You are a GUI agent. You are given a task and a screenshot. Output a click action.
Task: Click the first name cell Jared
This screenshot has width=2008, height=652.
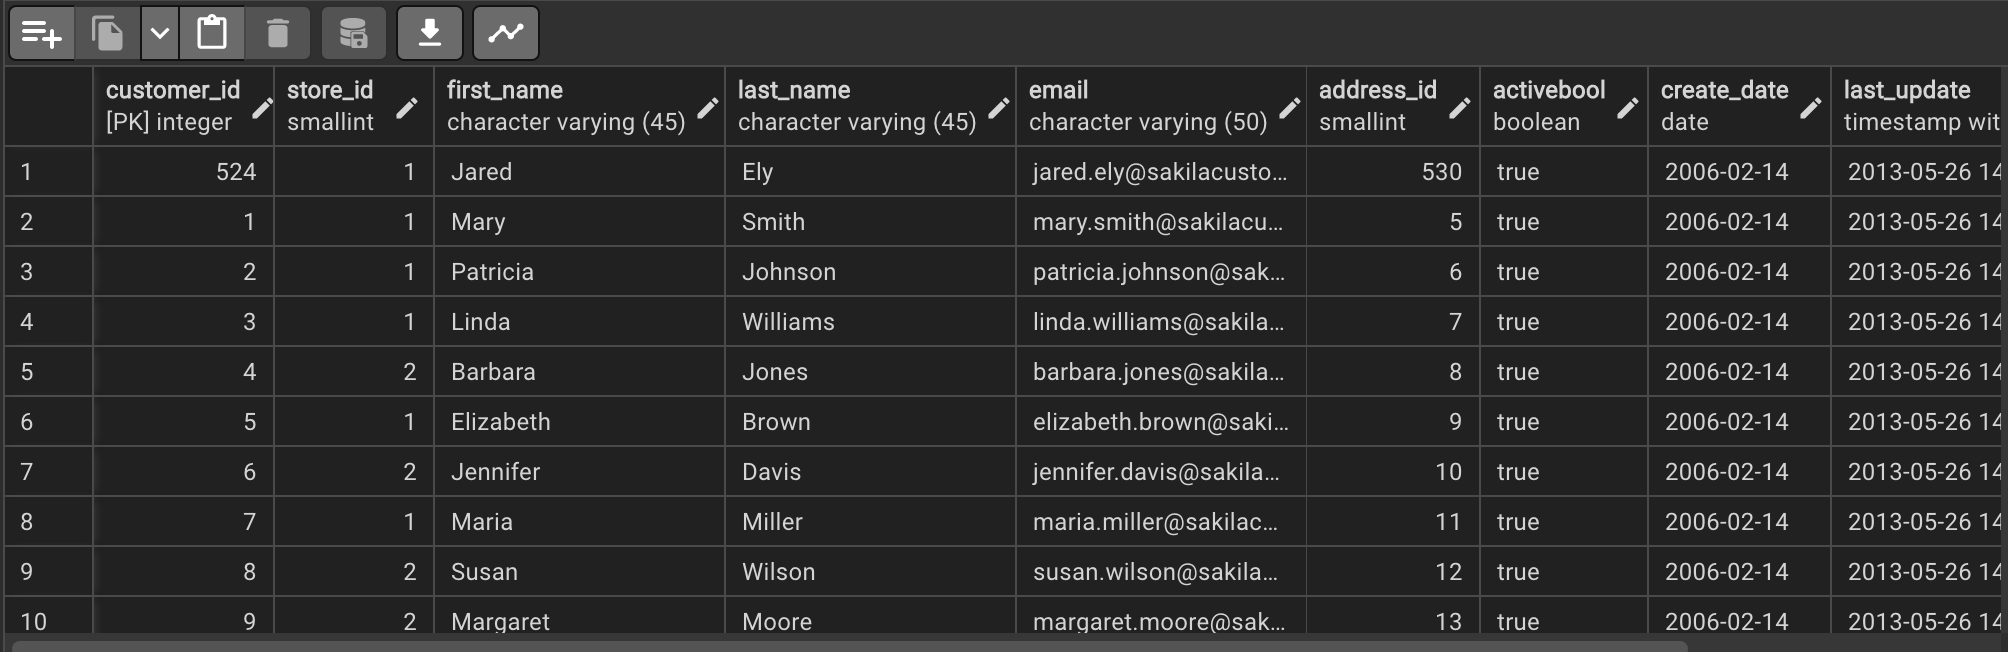point(580,172)
